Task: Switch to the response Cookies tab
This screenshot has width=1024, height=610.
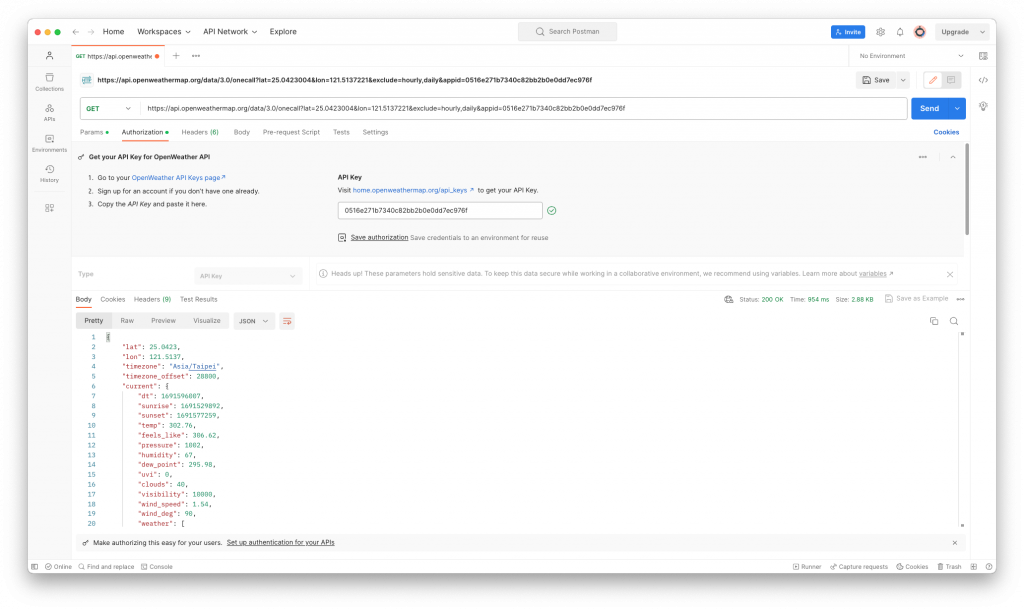Action: tap(112, 299)
